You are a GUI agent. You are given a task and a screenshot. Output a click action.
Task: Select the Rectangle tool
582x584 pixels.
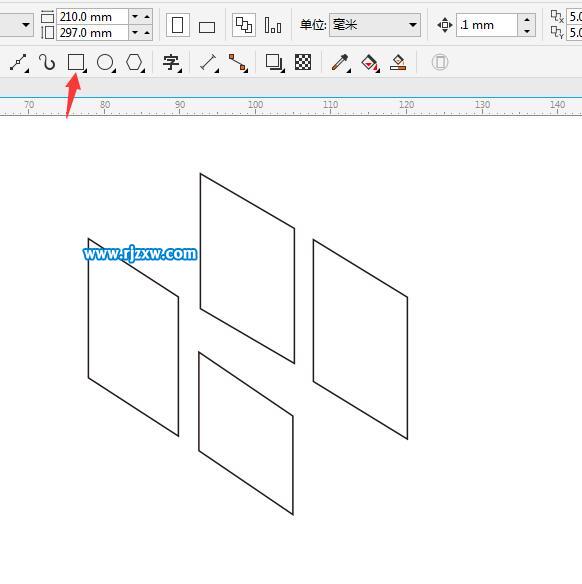coord(76,62)
